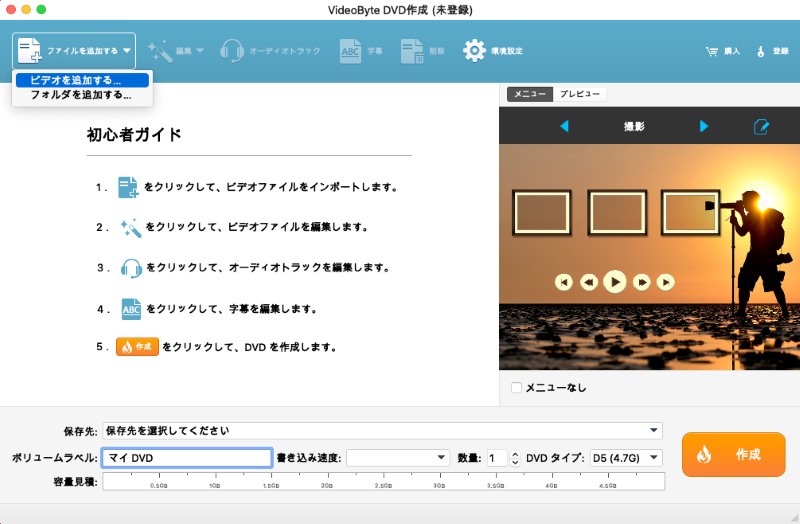Image resolution: width=800 pixels, height=524 pixels.
Task: Click the 登録 key icon
Action: tap(761, 51)
